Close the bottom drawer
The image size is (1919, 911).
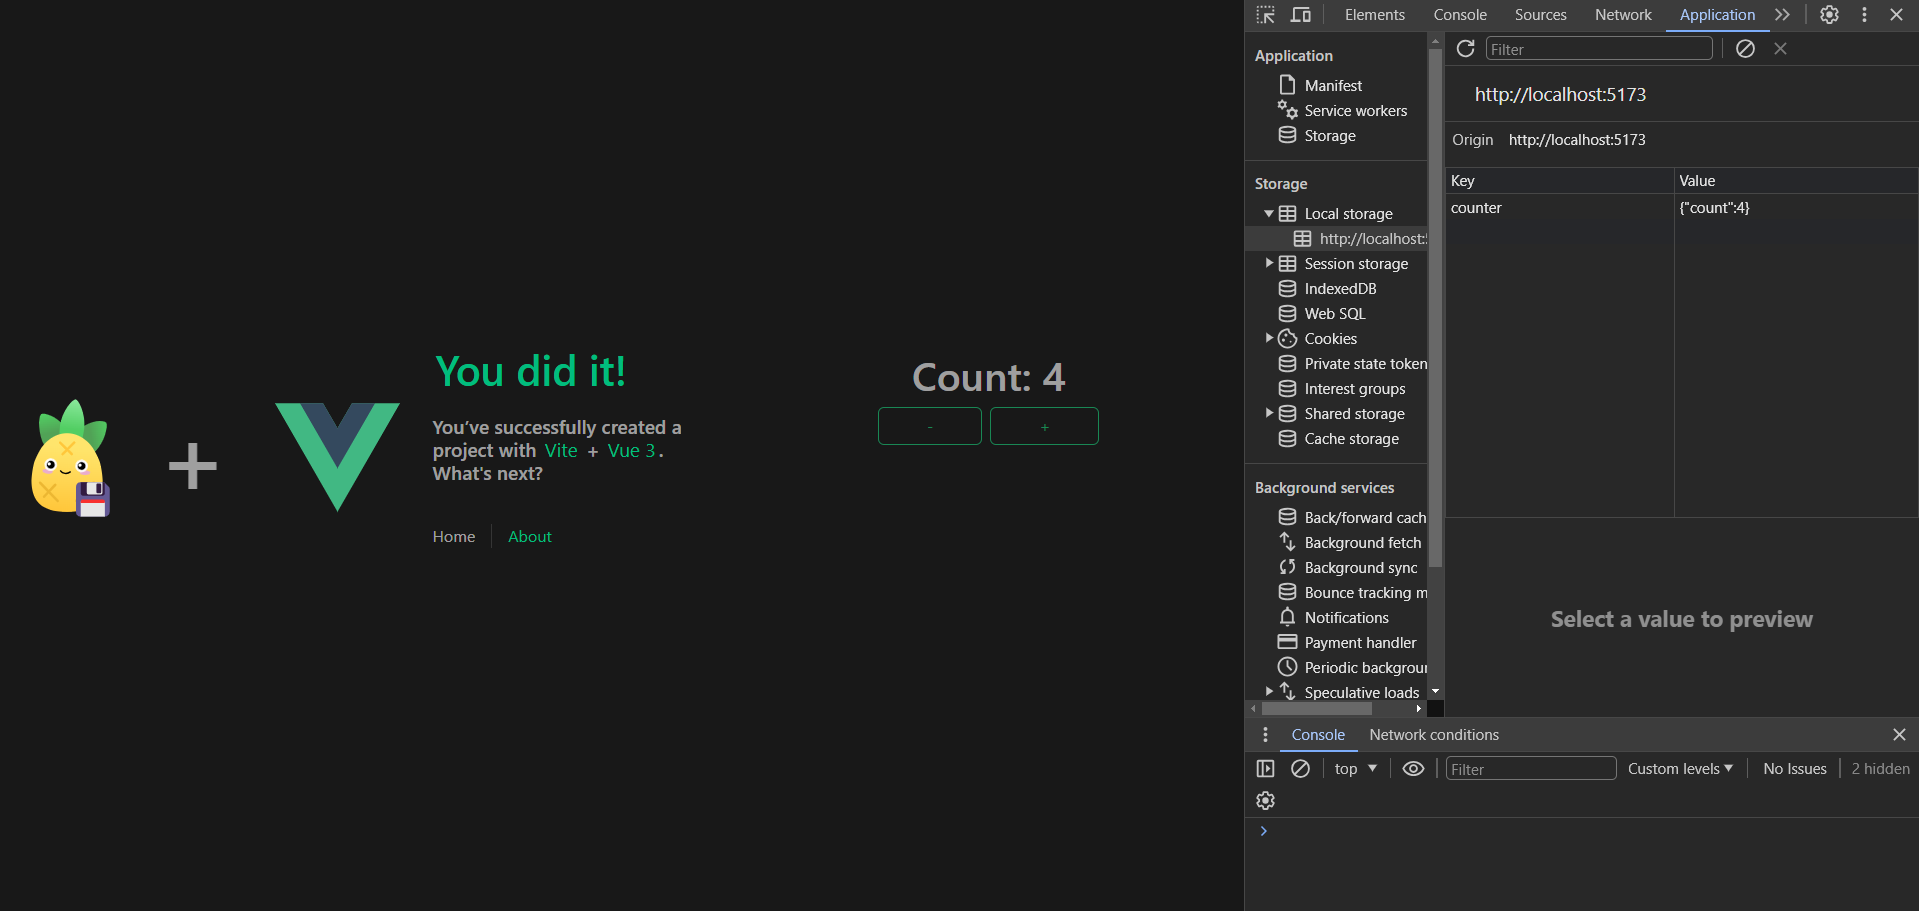point(1899,735)
